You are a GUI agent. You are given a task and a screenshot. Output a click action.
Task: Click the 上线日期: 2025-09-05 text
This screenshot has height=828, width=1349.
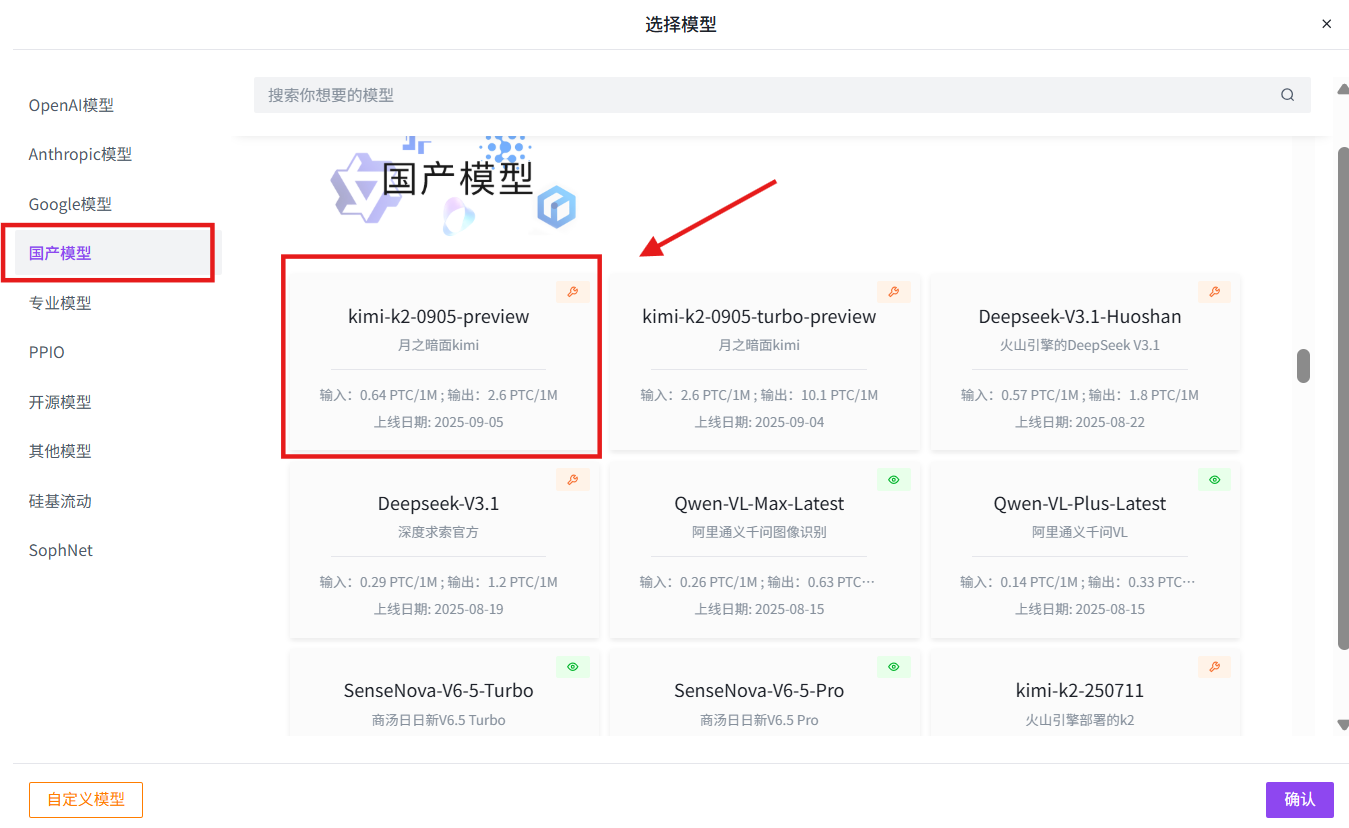[x=439, y=422]
